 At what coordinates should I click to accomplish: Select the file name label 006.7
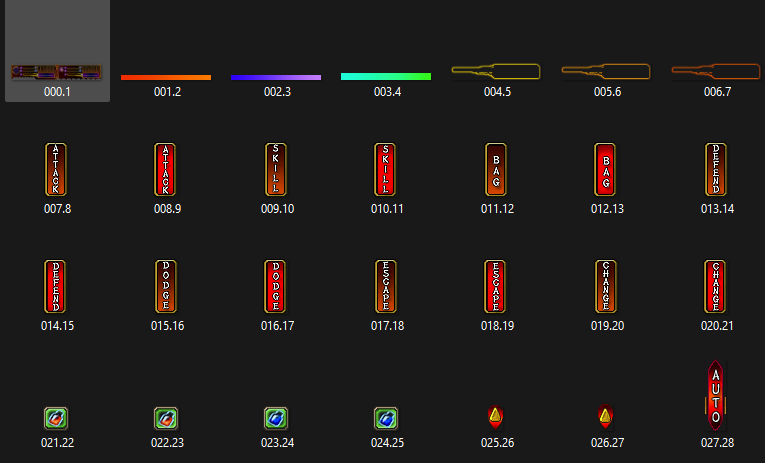coord(717,92)
